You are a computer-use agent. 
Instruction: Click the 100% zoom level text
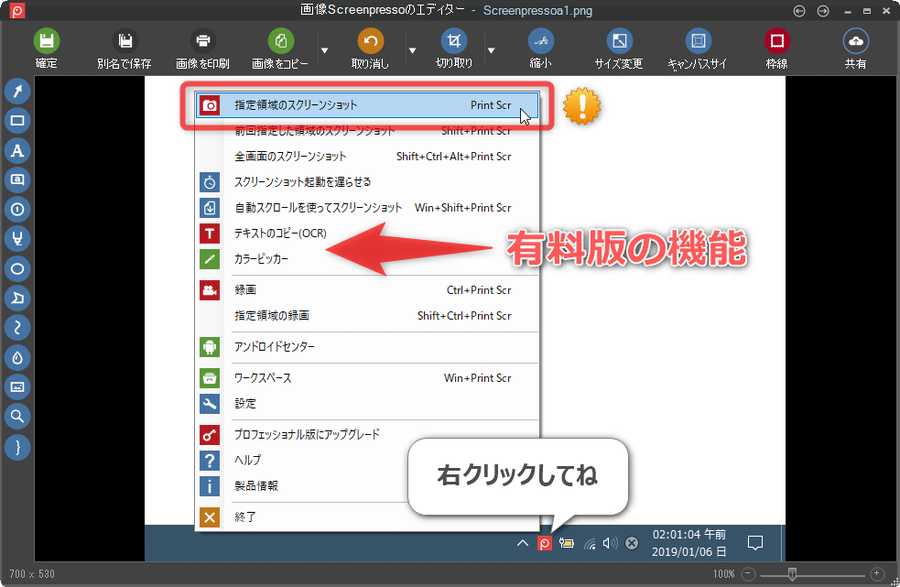pyautogui.click(x=724, y=574)
